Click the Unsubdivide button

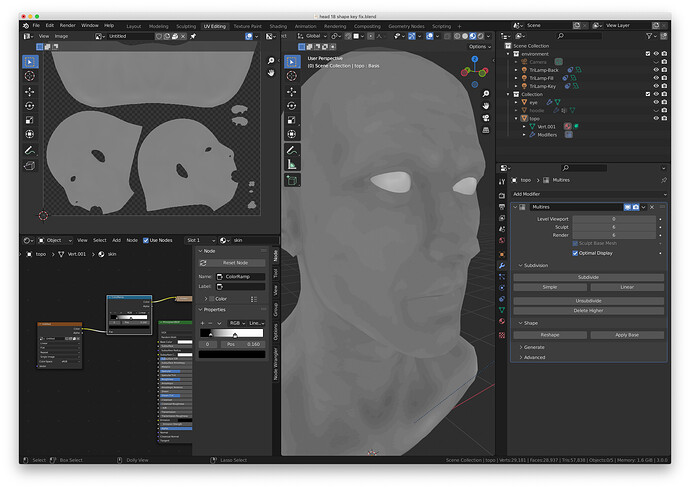(588, 301)
